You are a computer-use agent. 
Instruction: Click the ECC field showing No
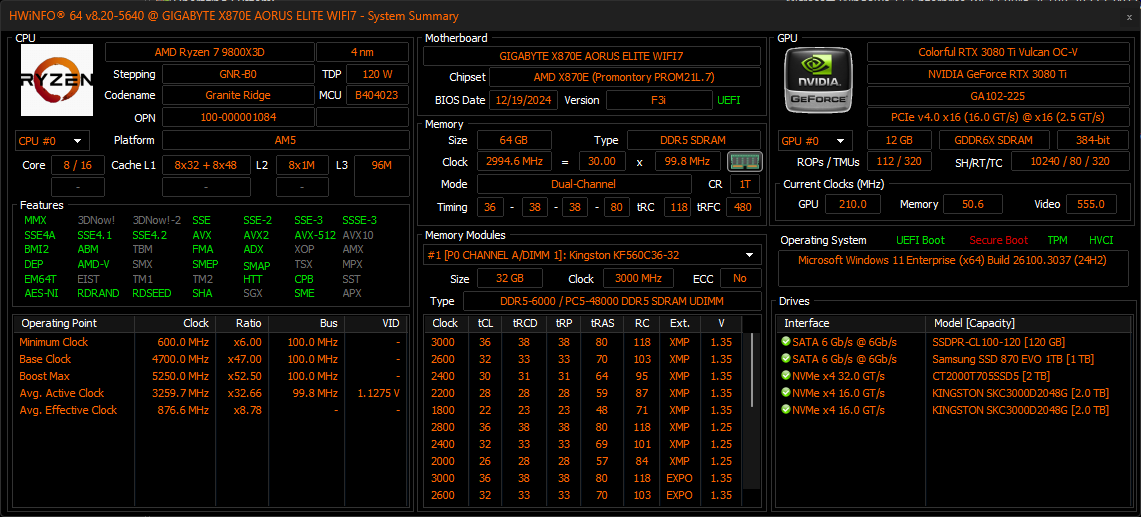(x=741, y=278)
